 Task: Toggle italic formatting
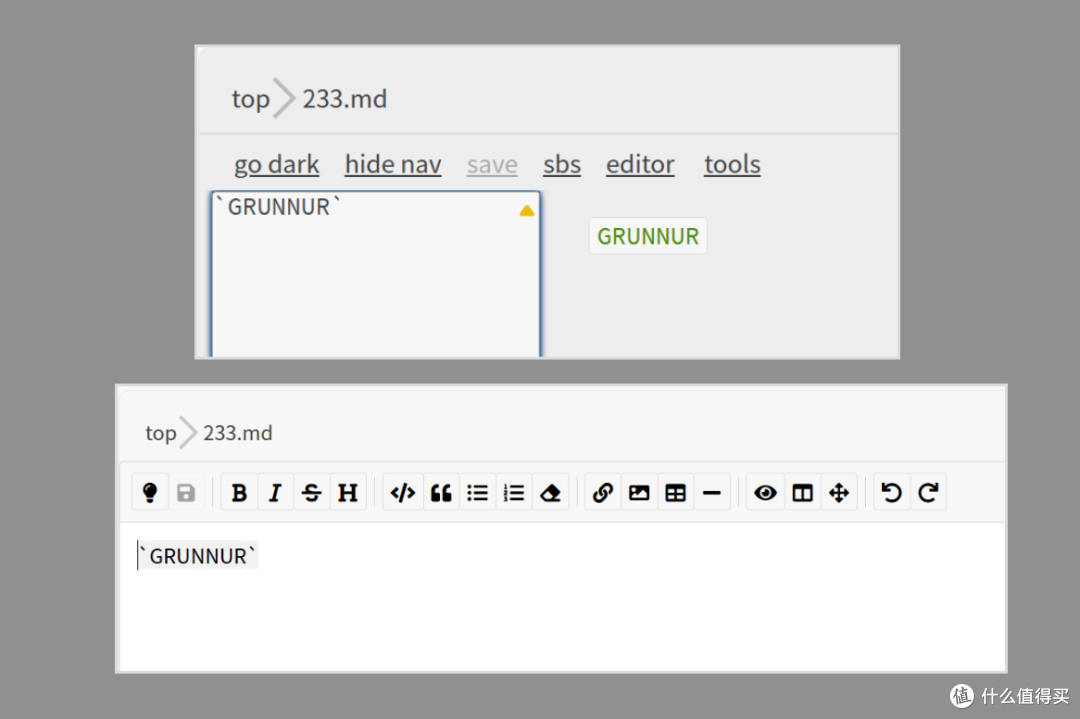276,492
